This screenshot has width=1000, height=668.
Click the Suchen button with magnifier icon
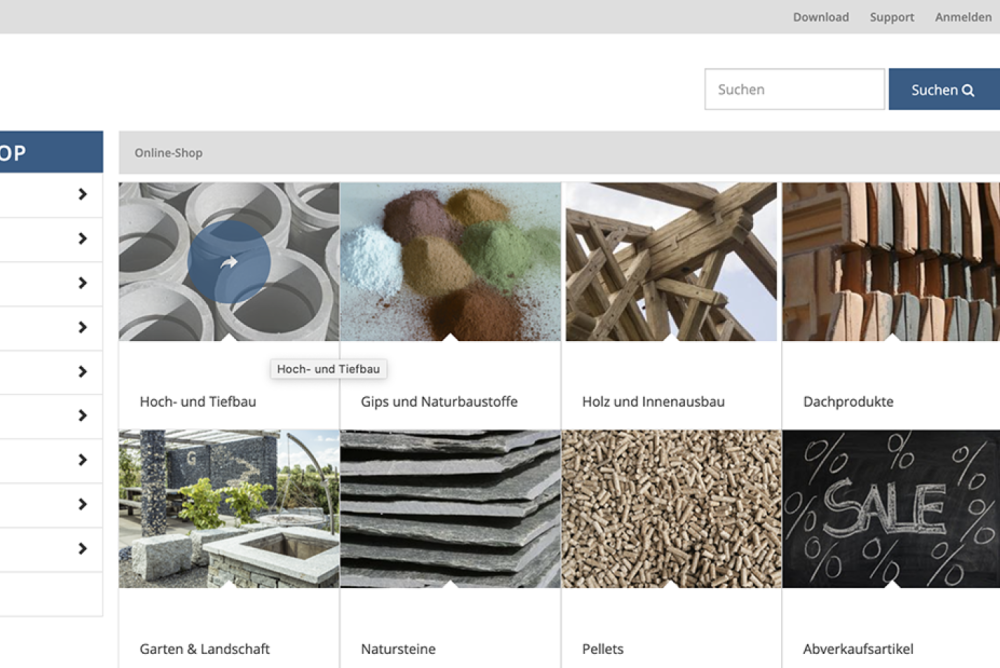942,90
